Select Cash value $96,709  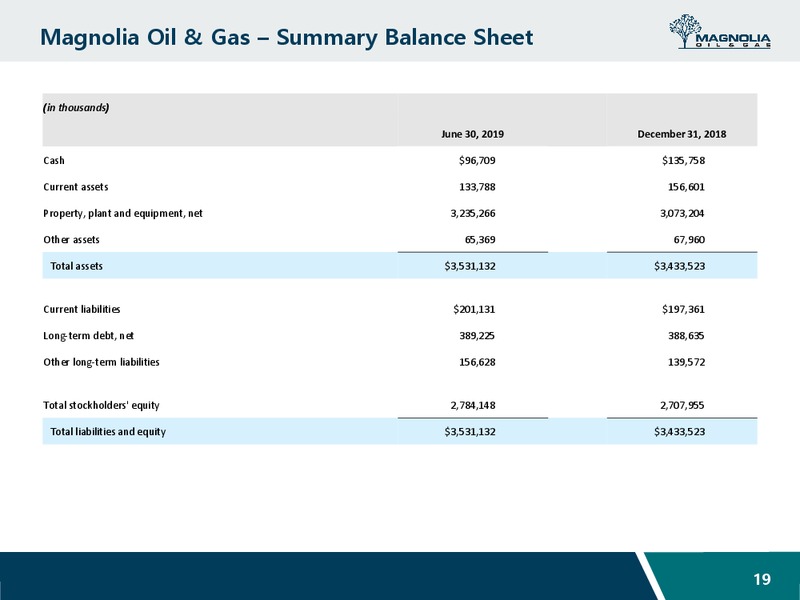[477, 161]
